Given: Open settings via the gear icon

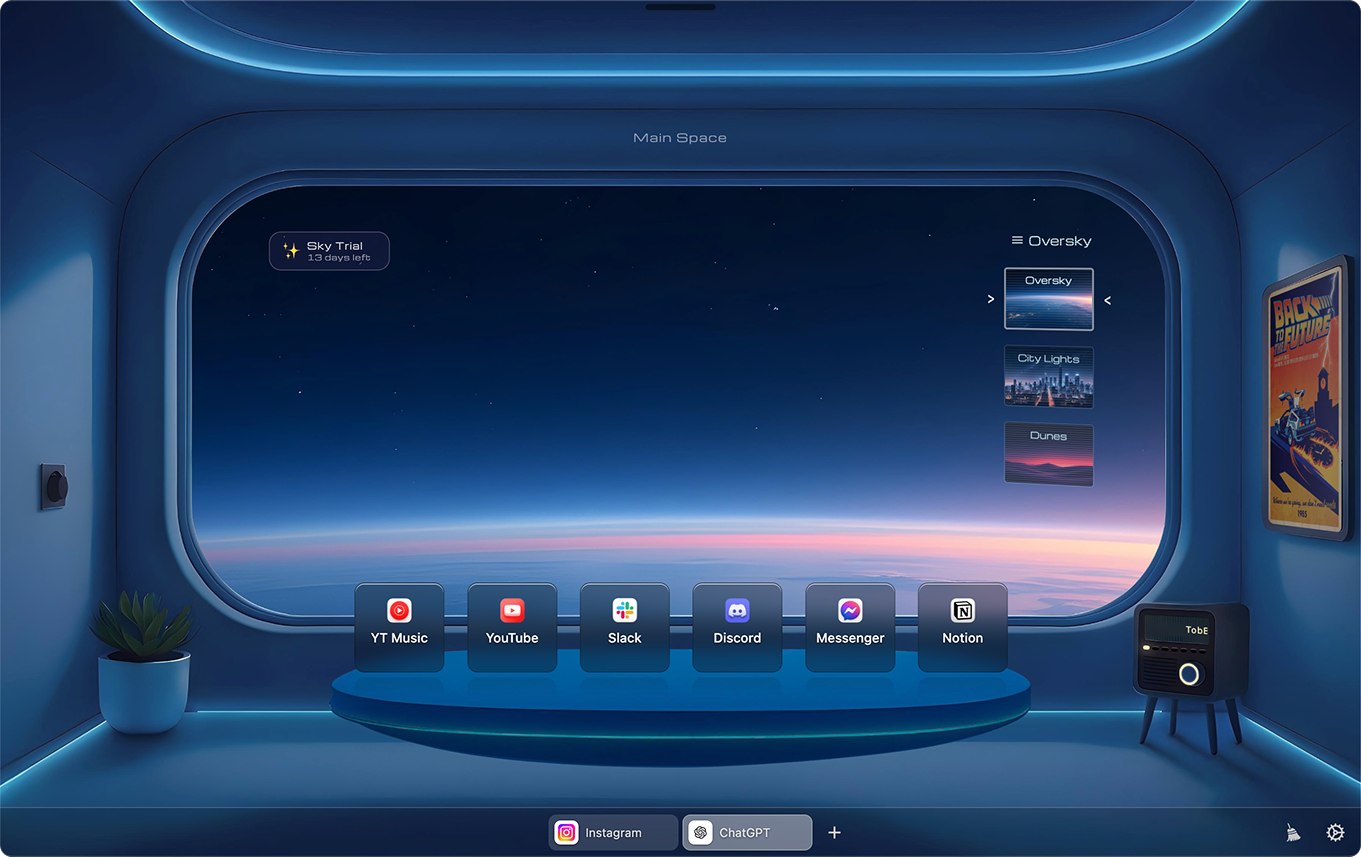Looking at the screenshot, I should point(1335,832).
